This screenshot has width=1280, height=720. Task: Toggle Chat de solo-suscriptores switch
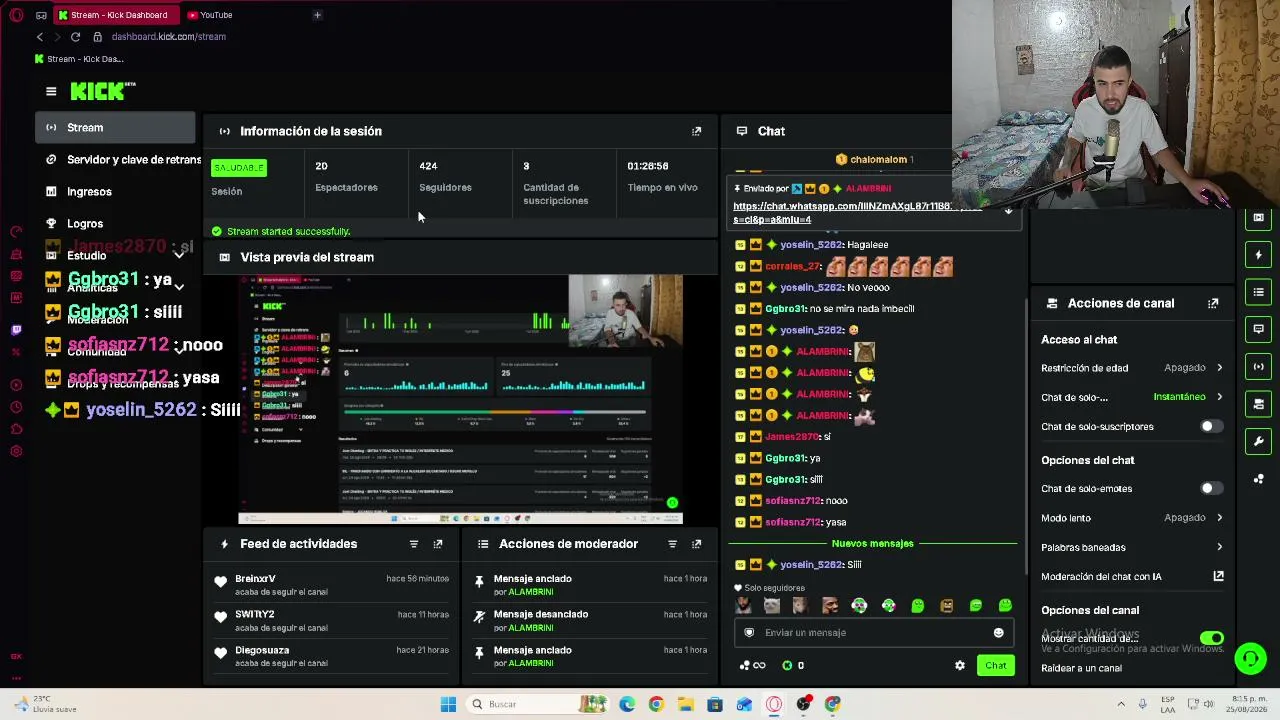(x=1211, y=427)
